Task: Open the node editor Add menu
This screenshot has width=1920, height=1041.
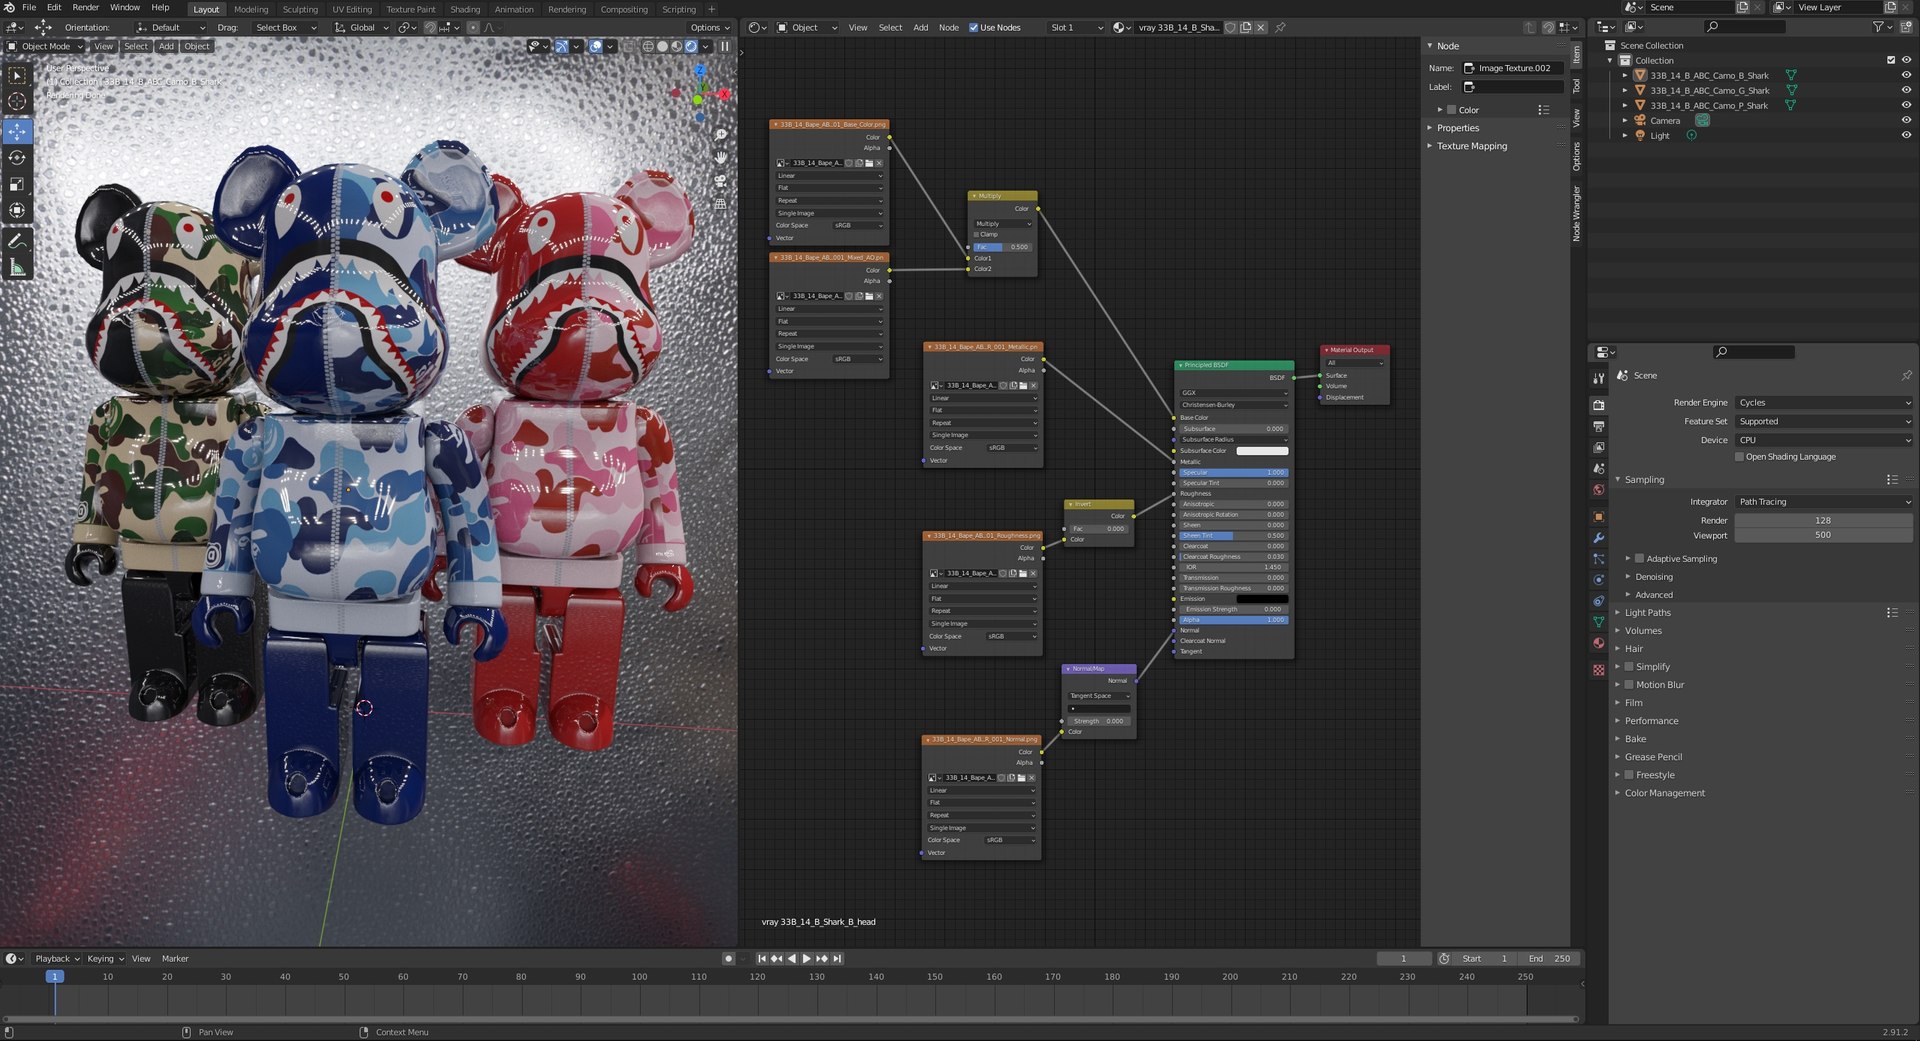Action: [x=920, y=27]
